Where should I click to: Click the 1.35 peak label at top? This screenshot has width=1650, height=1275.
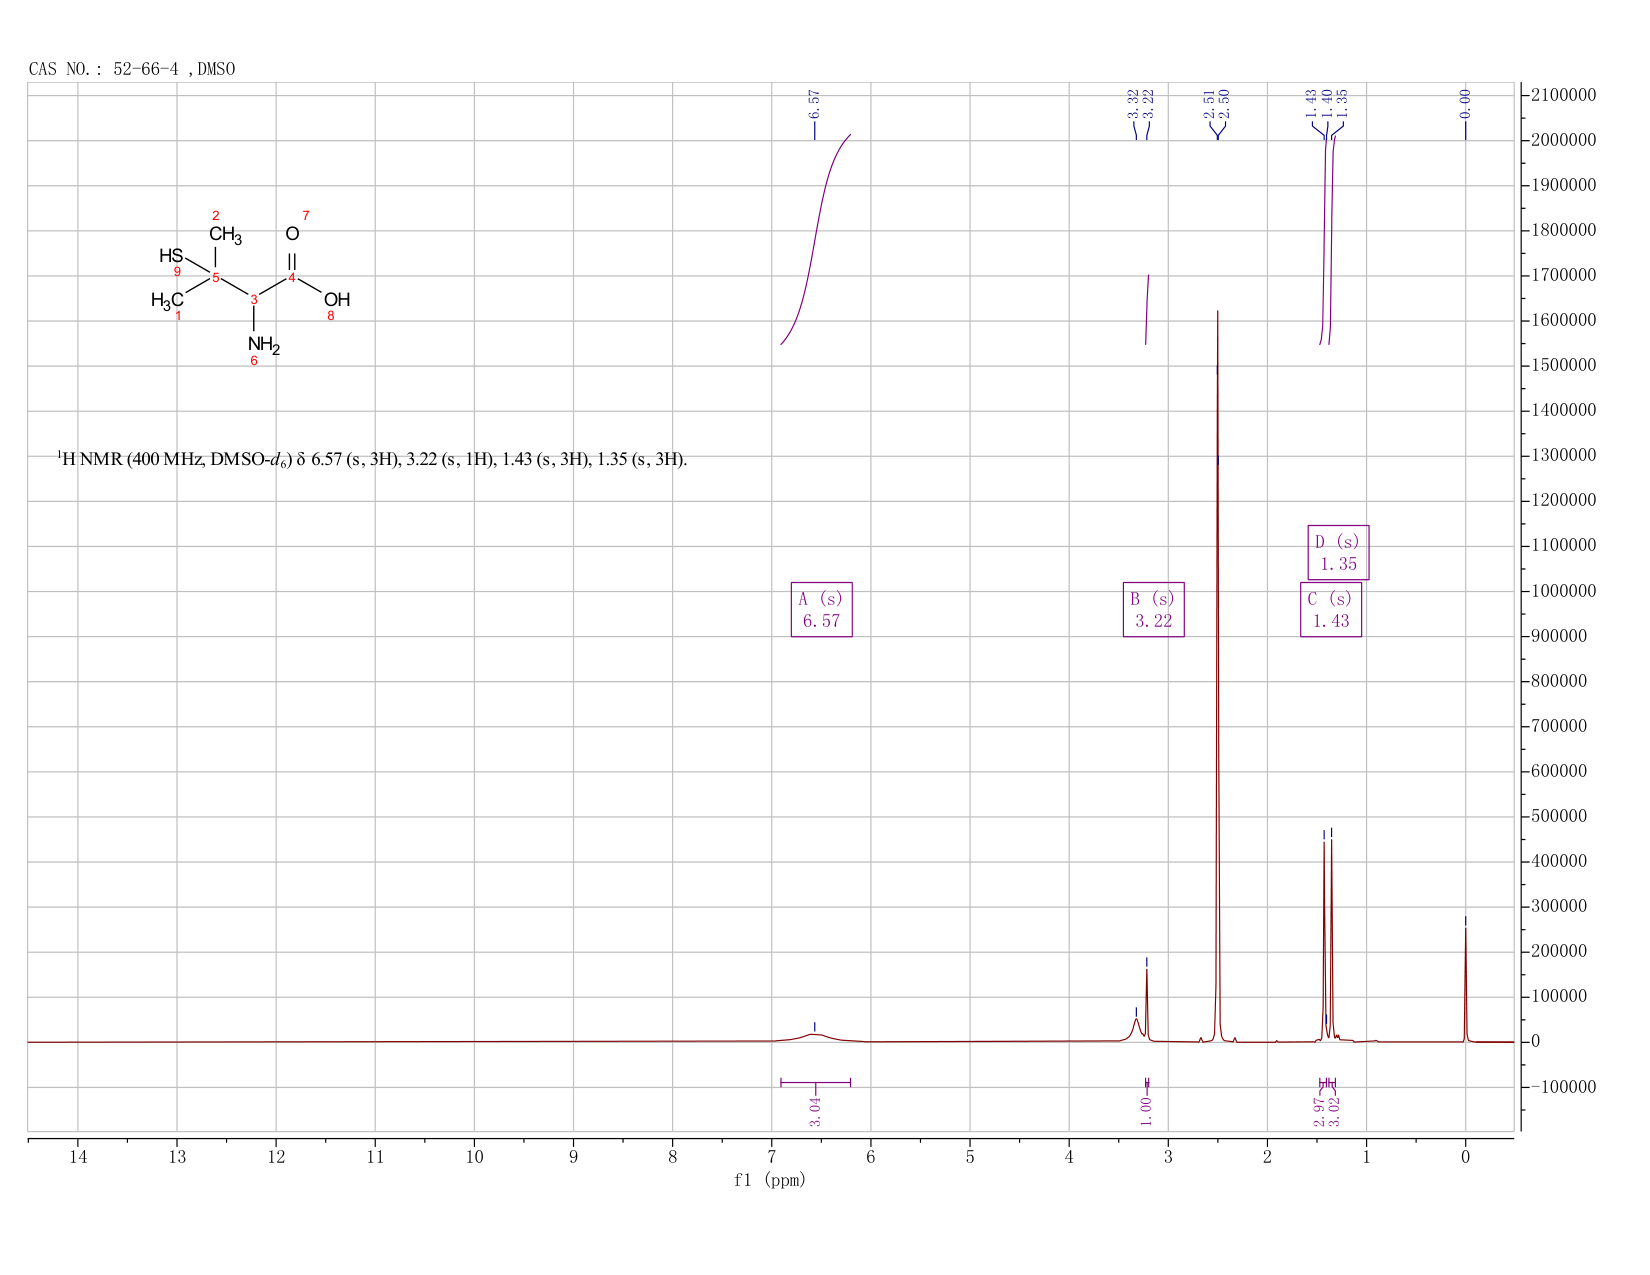(1343, 103)
